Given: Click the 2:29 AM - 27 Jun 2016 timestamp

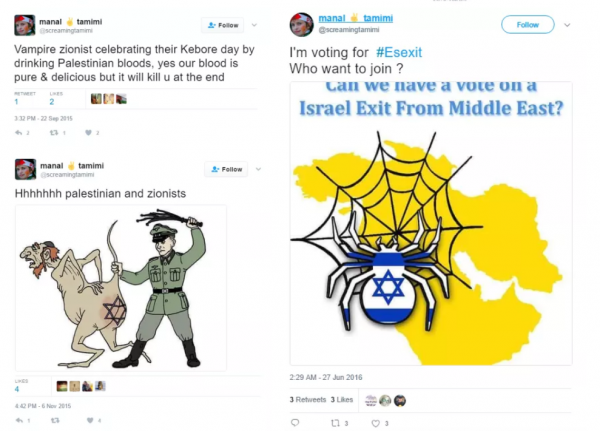Looking at the screenshot, I should [326, 377].
